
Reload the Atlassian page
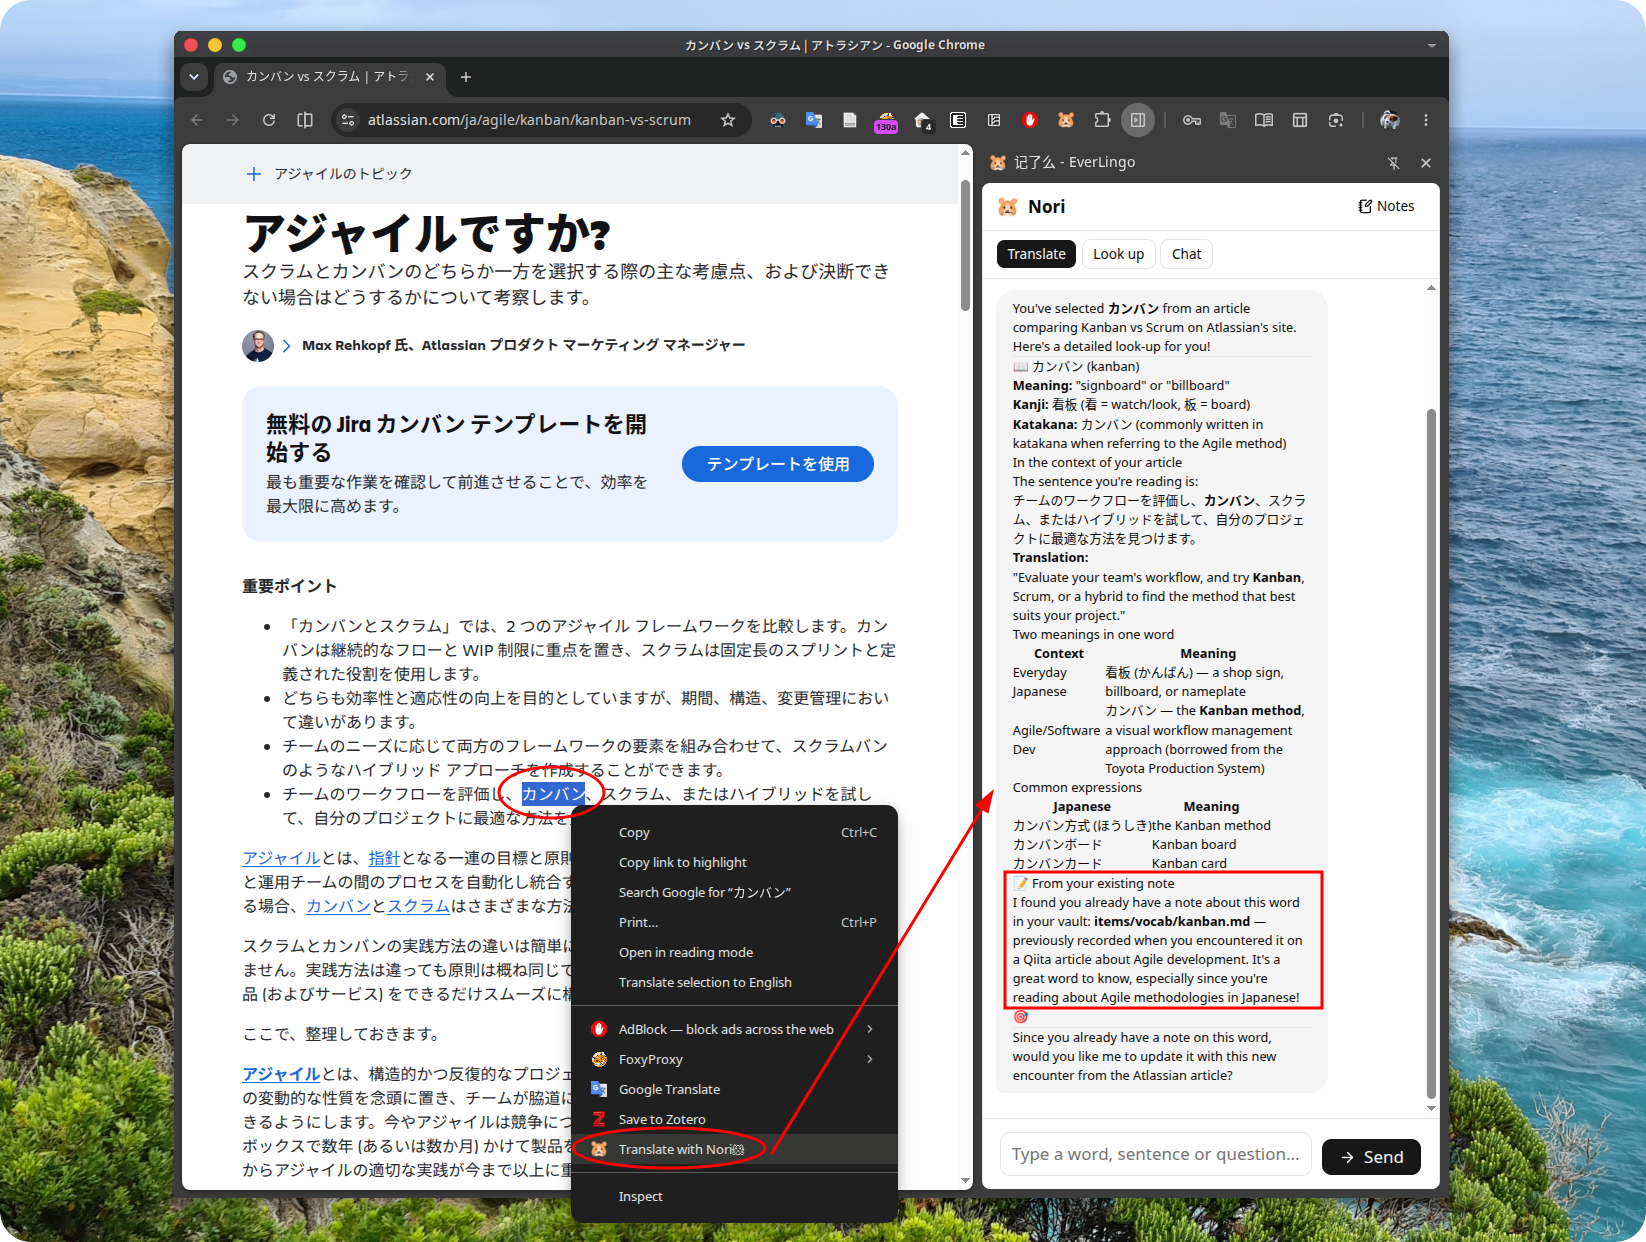click(x=269, y=120)
